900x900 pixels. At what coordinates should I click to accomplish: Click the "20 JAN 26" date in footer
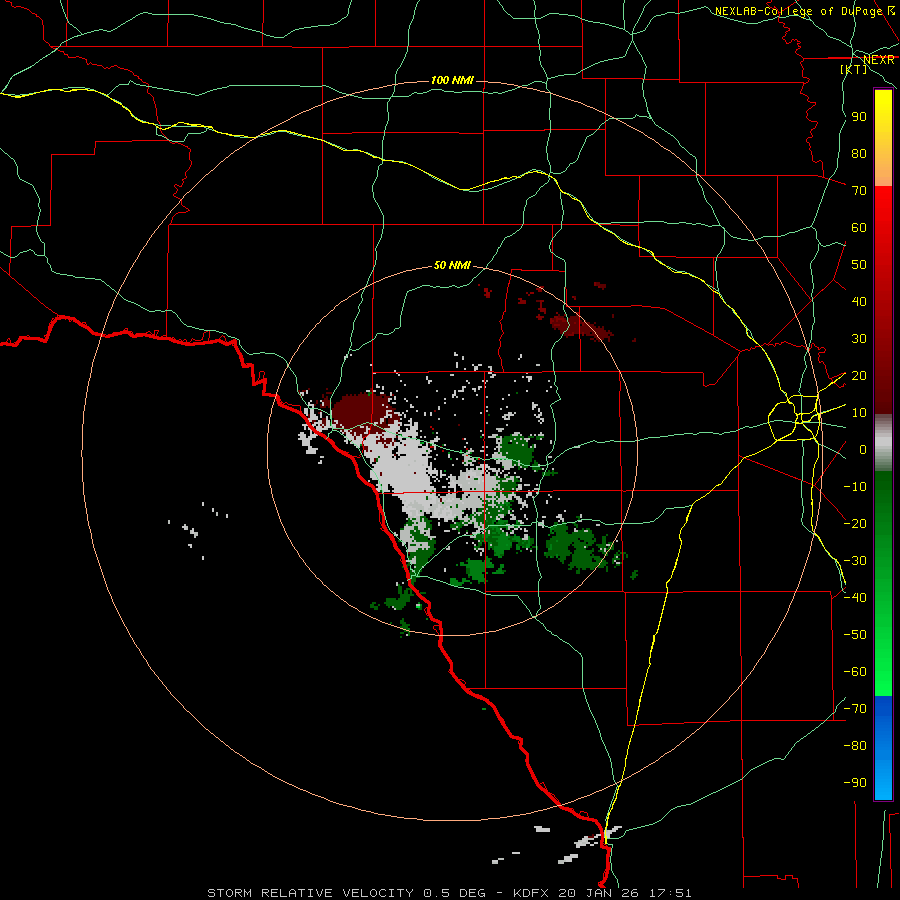pos(598,893)
